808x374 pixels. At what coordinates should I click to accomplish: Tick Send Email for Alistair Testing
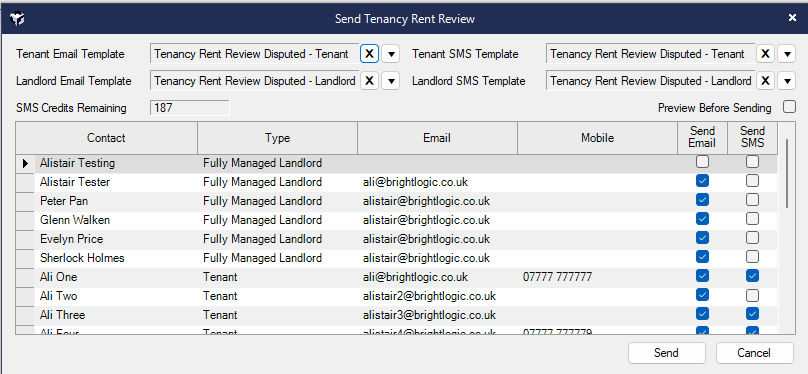point(702,162)
